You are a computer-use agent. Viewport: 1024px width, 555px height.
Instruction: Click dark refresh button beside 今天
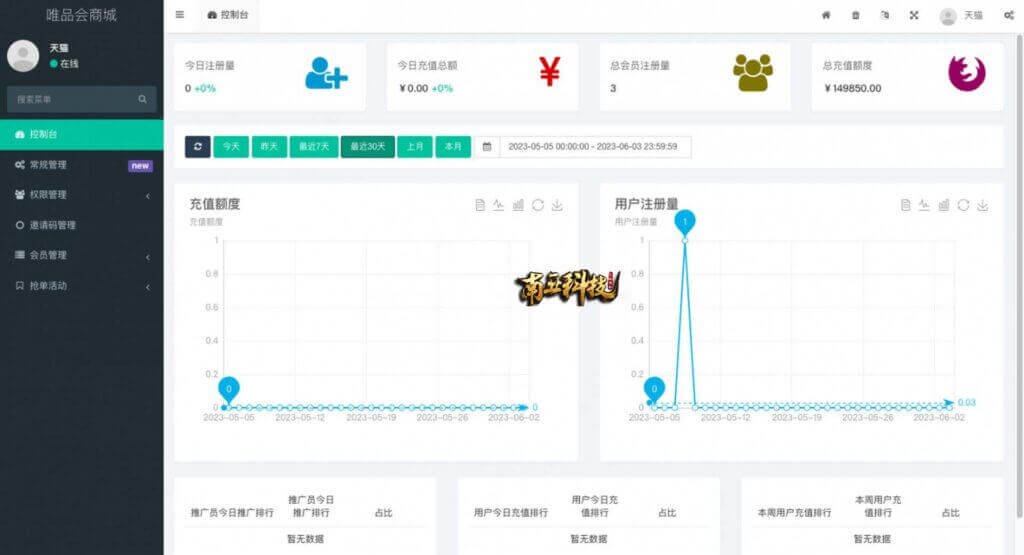[197, 146]
